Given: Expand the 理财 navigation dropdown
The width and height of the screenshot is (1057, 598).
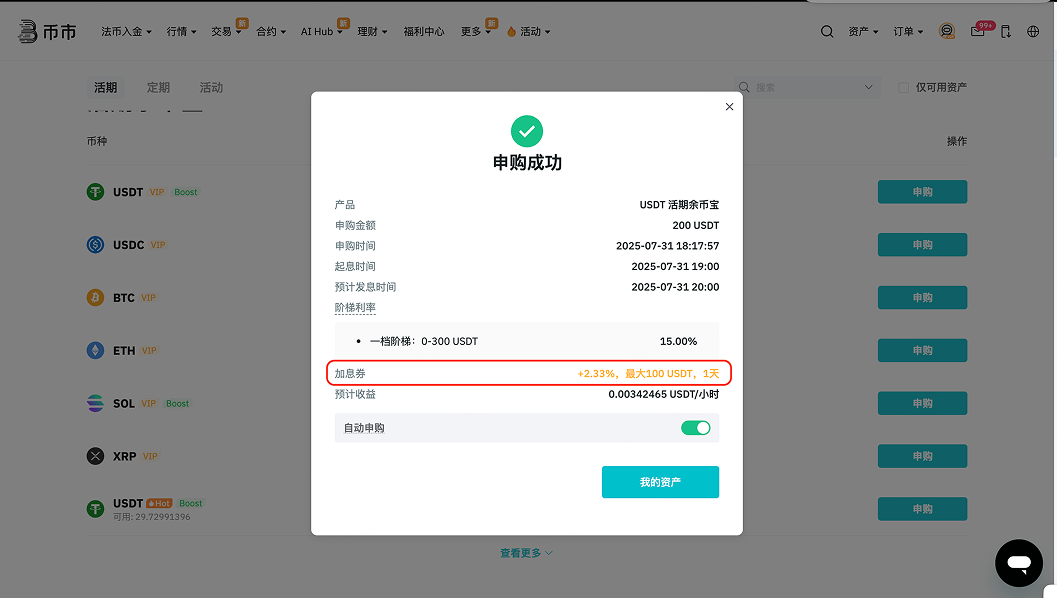Looking at the screenshot, I should [x=371, y=31].
